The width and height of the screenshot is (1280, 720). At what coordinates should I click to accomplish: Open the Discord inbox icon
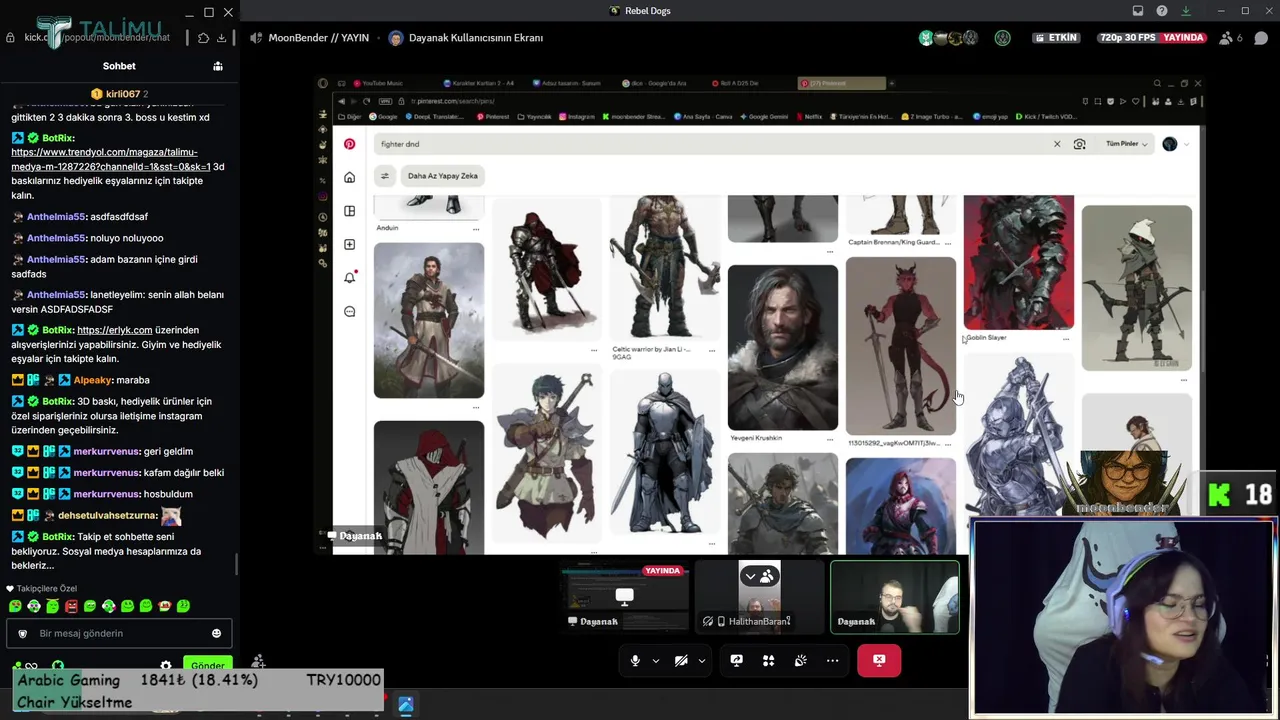pos(1138,11)
